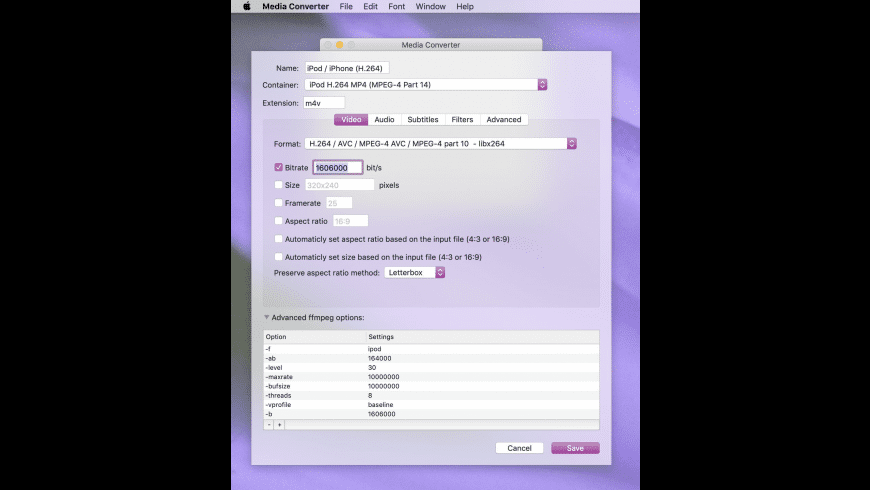Switch to the Subtitles tab

click(x=423, y=119)
